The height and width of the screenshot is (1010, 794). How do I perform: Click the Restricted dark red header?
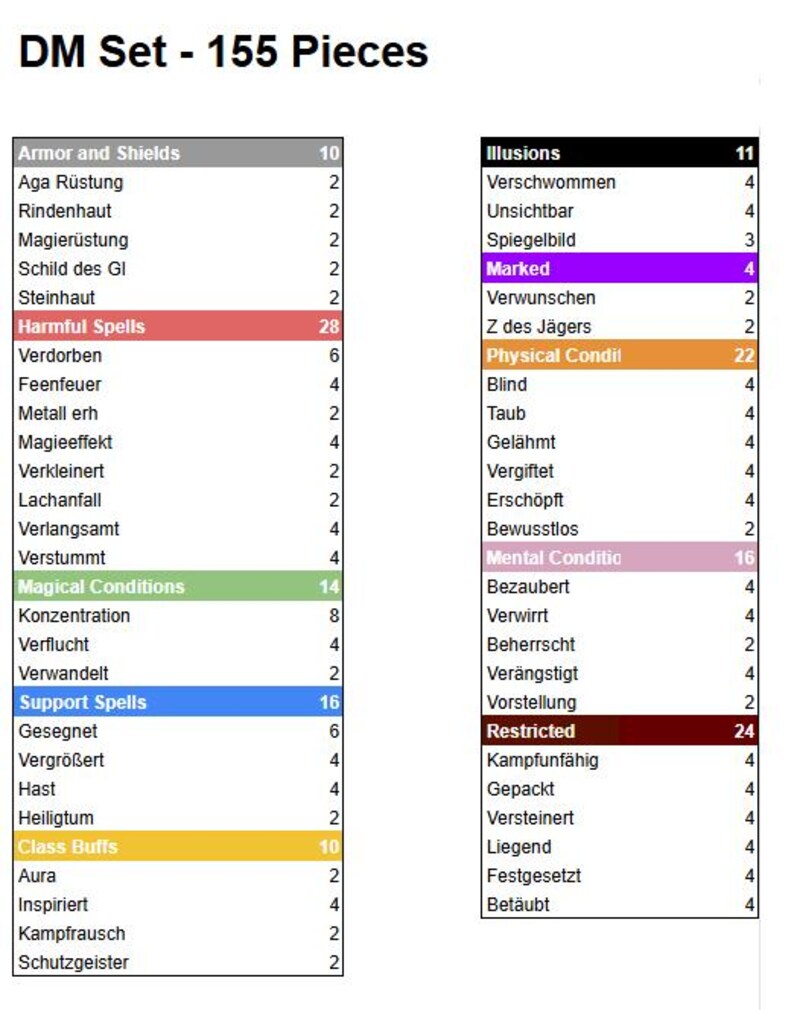point(619,730)
